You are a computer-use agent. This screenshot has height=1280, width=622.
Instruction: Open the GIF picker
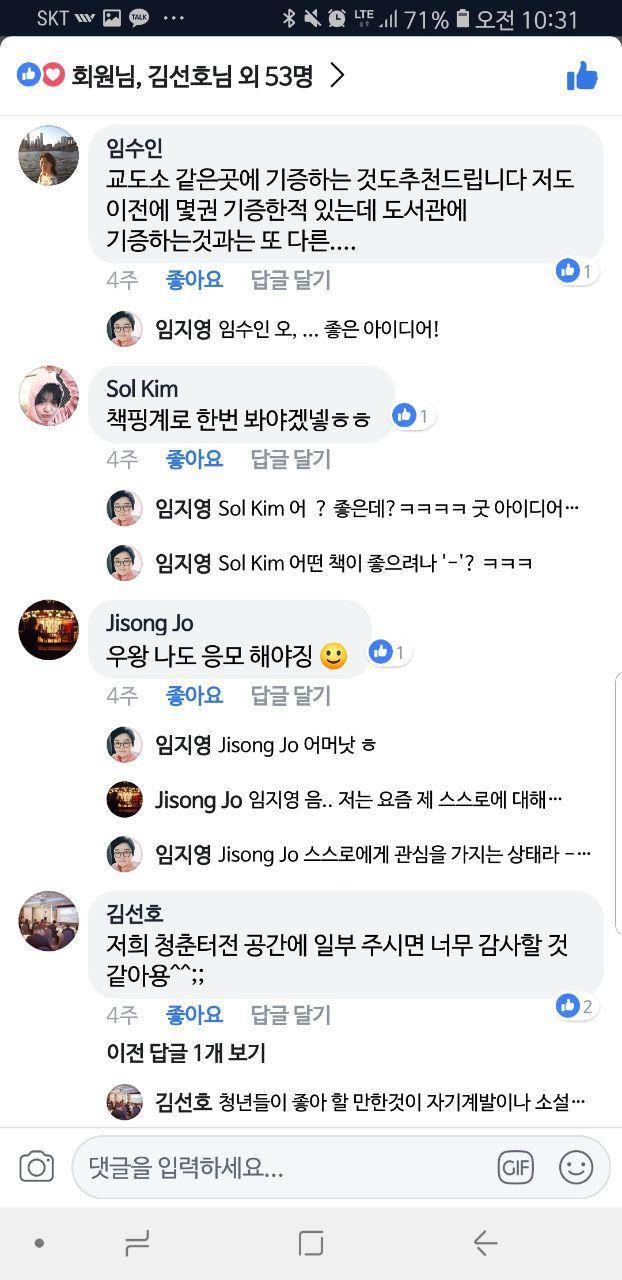(515, 1166)
